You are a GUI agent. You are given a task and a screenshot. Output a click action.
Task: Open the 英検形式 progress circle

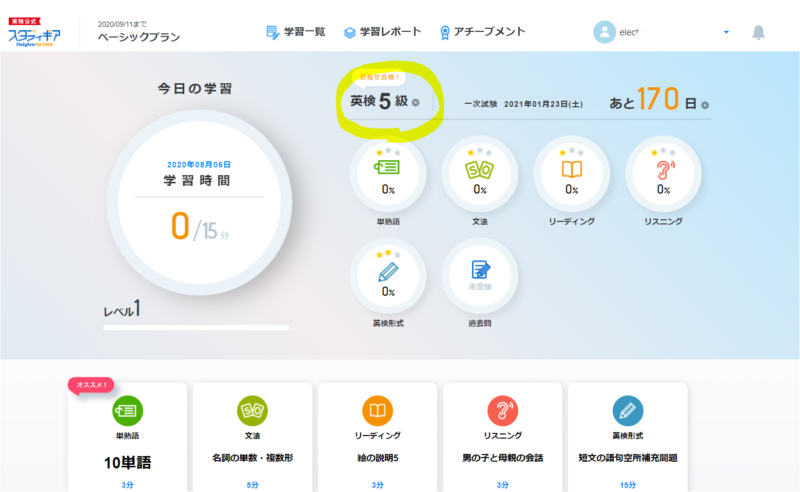tap(388, 276)
